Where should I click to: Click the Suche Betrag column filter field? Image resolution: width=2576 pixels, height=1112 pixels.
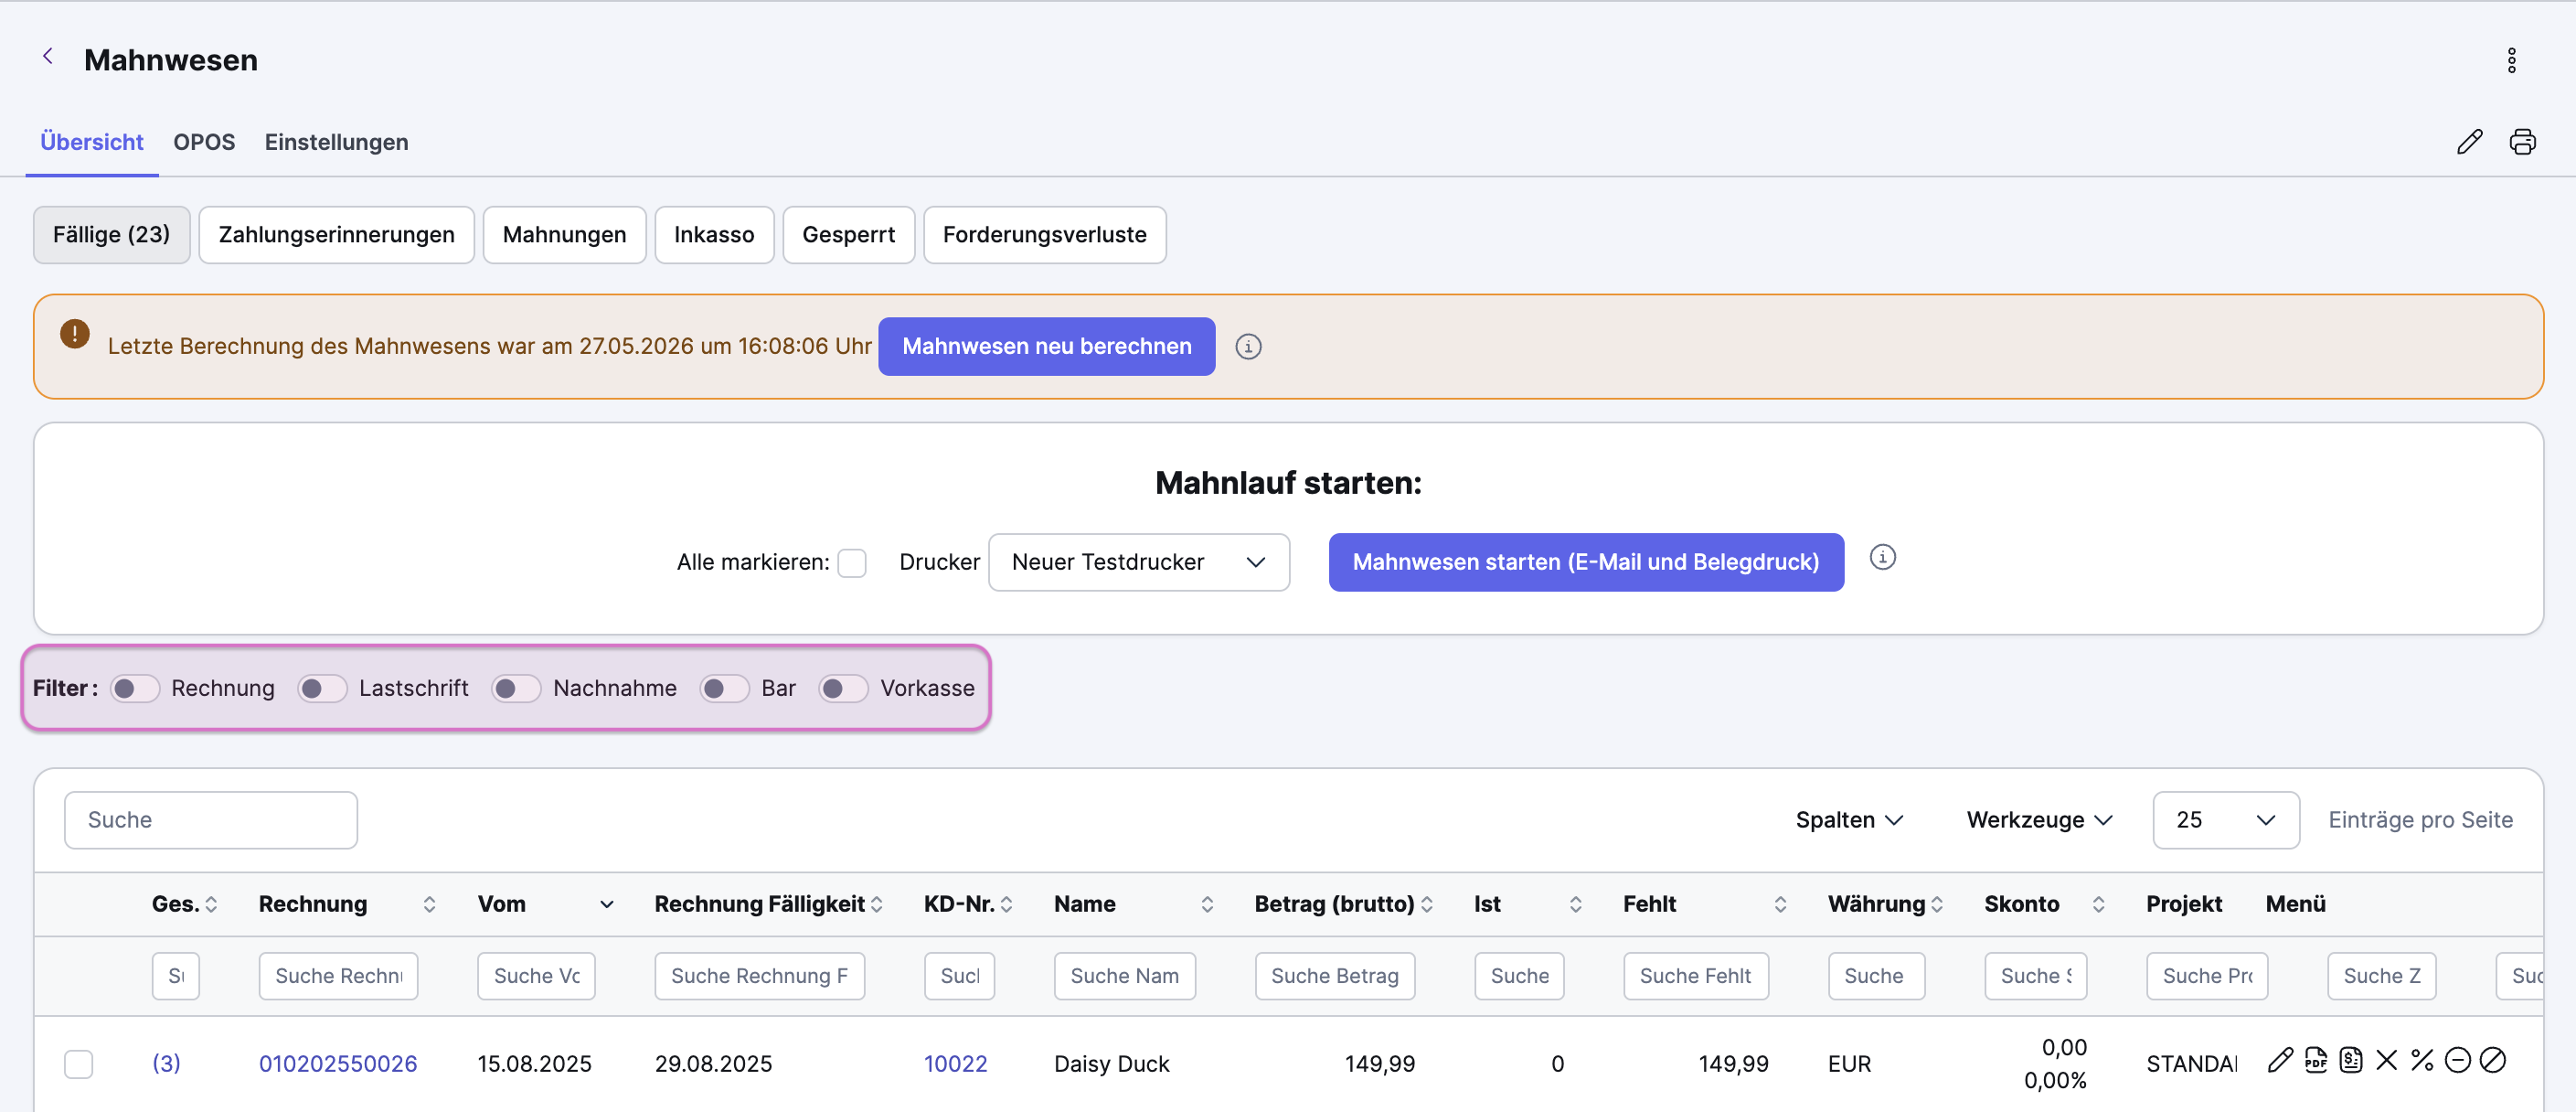click(x=1335, y=976)
